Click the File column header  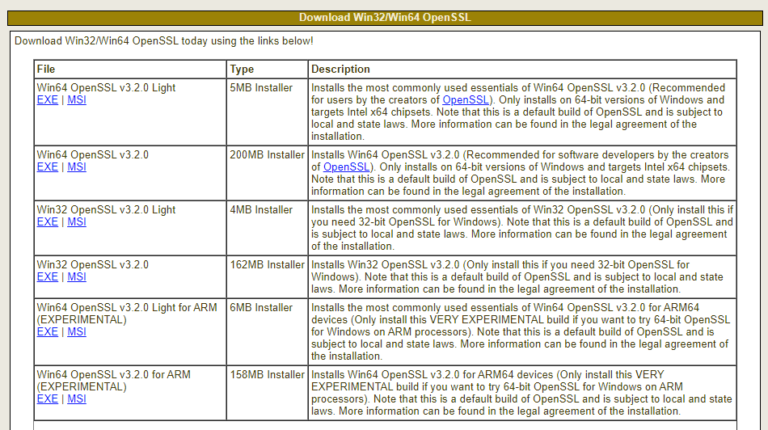46,69
